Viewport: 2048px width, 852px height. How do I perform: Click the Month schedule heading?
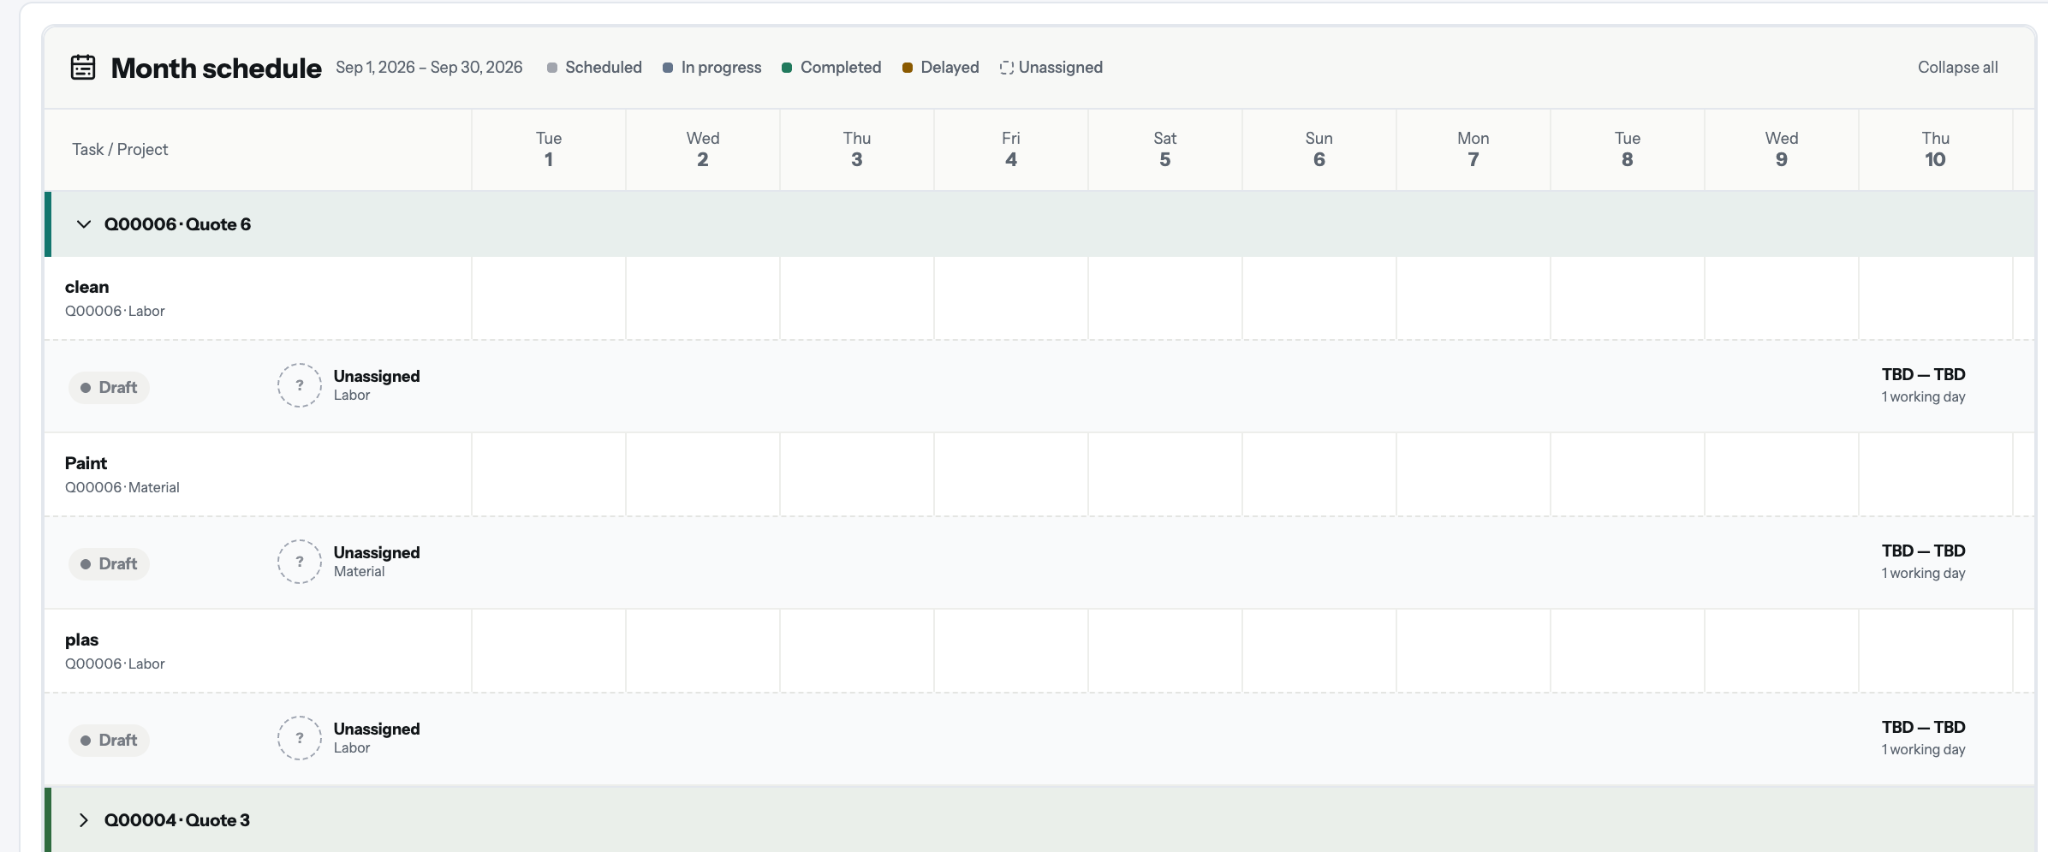click(x=216, y=68)
